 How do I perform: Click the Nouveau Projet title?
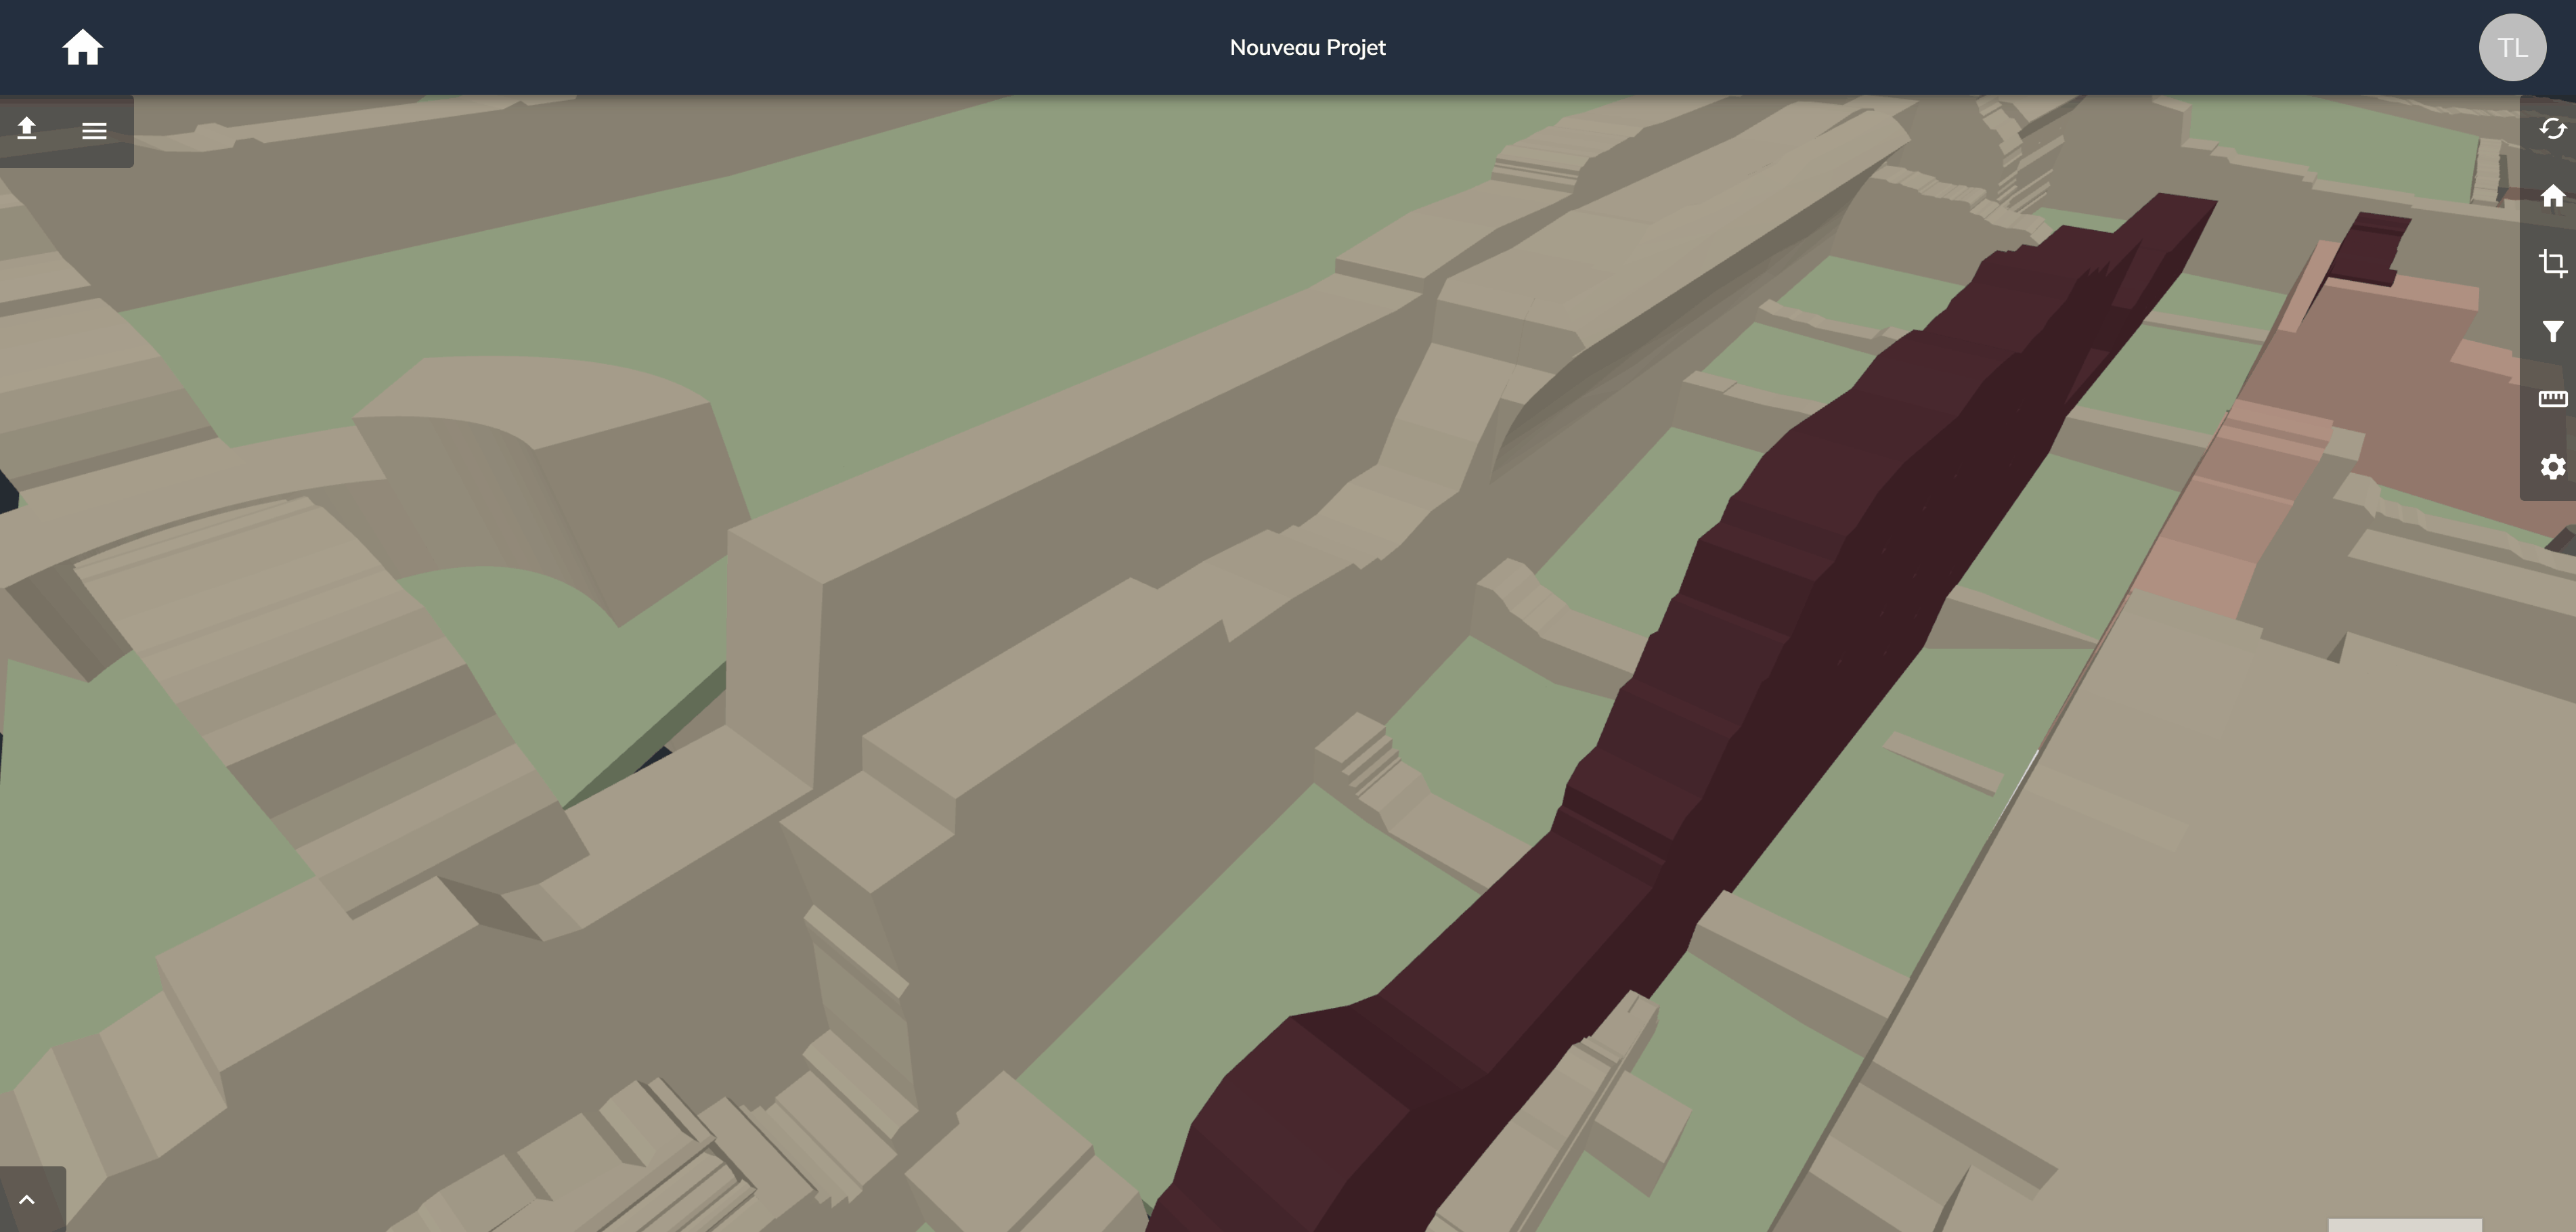[x=1307, y=47]
